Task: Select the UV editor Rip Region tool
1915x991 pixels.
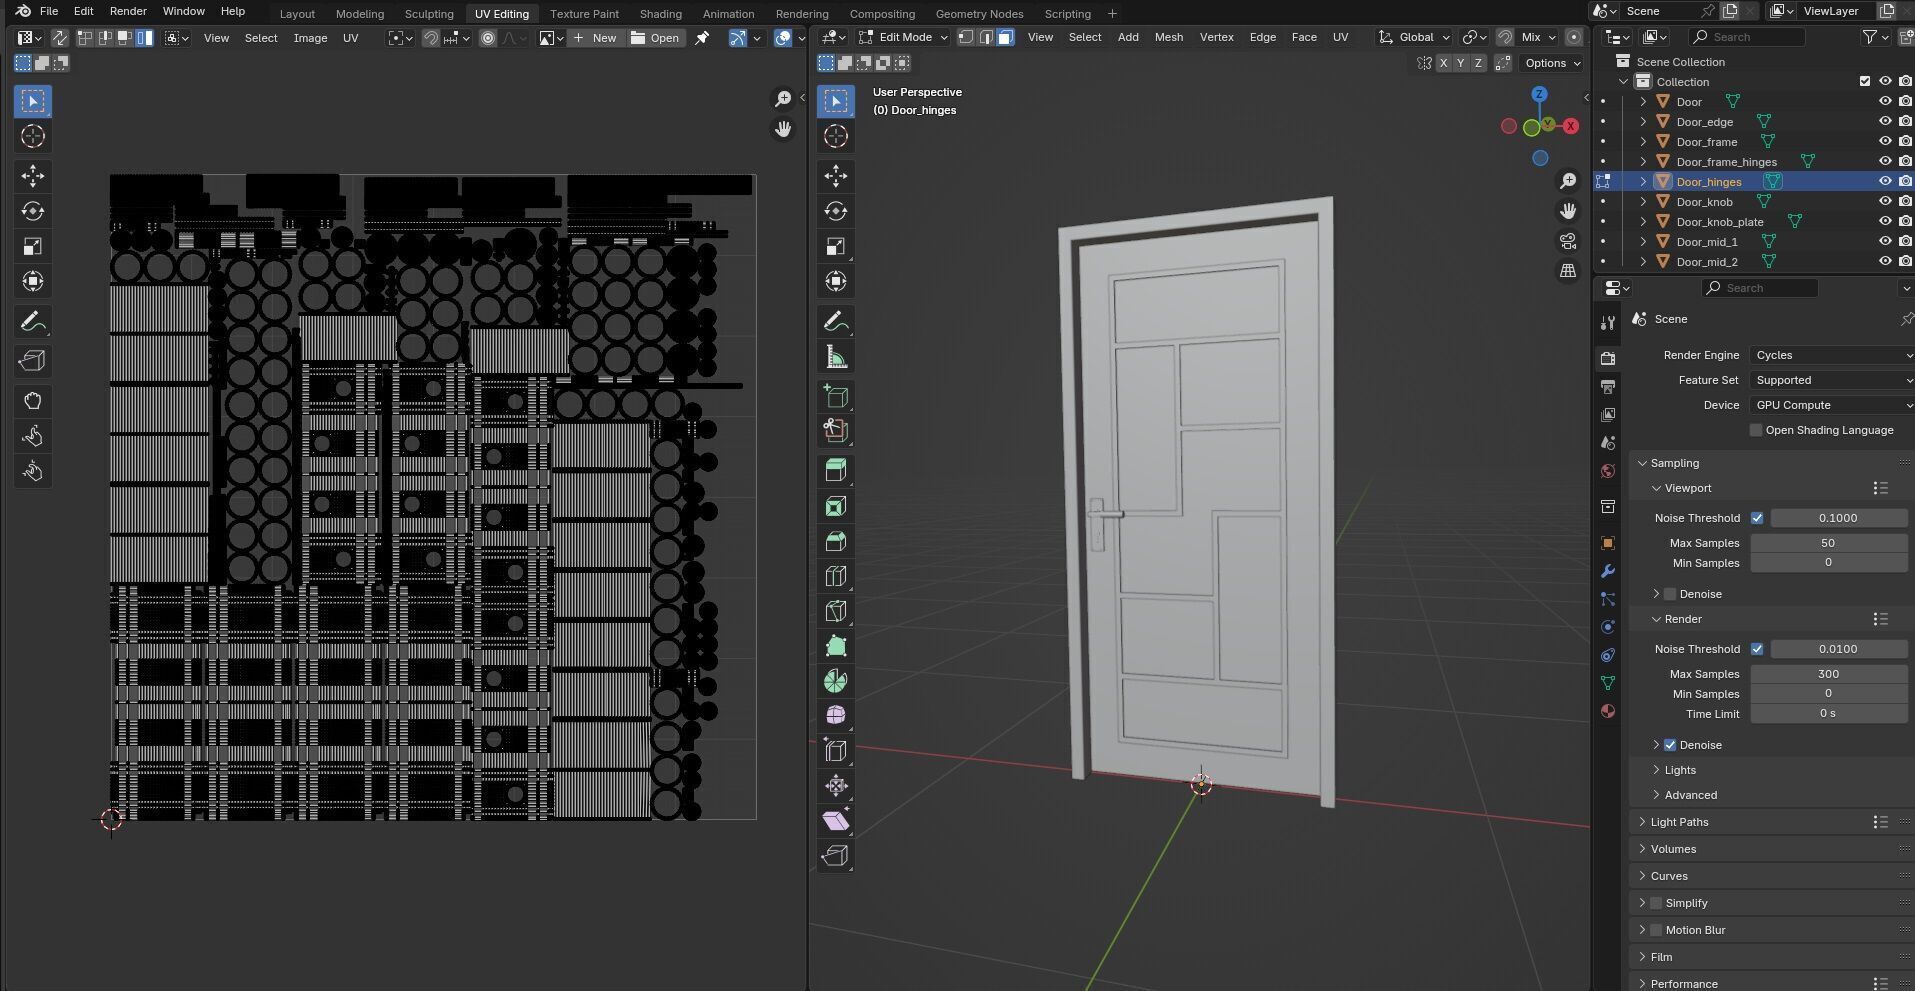Action: click(33, 361)
